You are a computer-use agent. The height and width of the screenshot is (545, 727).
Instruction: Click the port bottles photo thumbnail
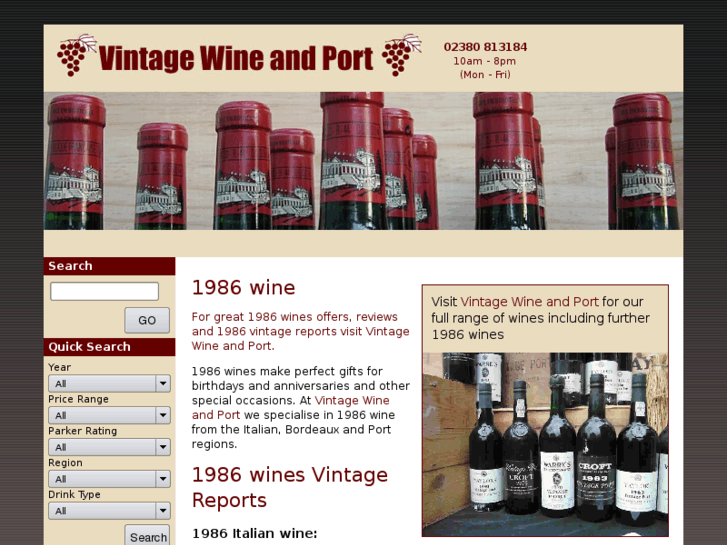[545, 444]
